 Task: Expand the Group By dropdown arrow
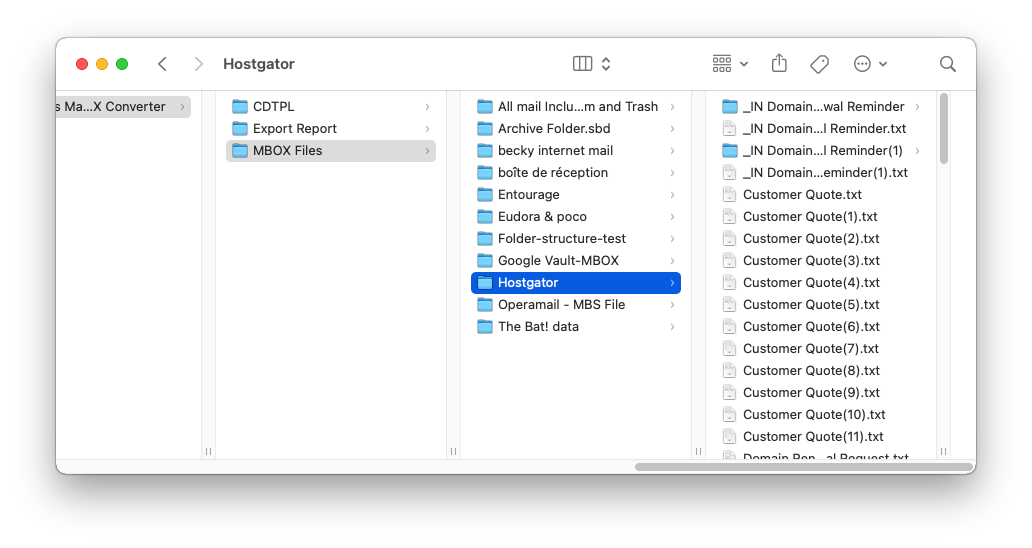(x=744, y=64)
